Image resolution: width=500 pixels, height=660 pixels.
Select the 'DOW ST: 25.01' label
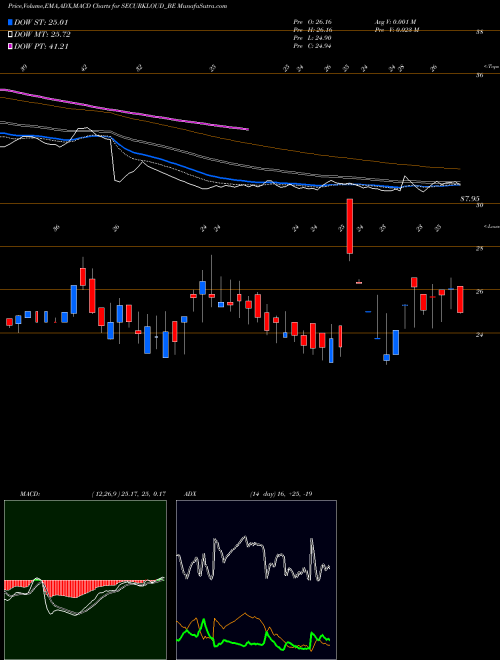coord(41,22)
